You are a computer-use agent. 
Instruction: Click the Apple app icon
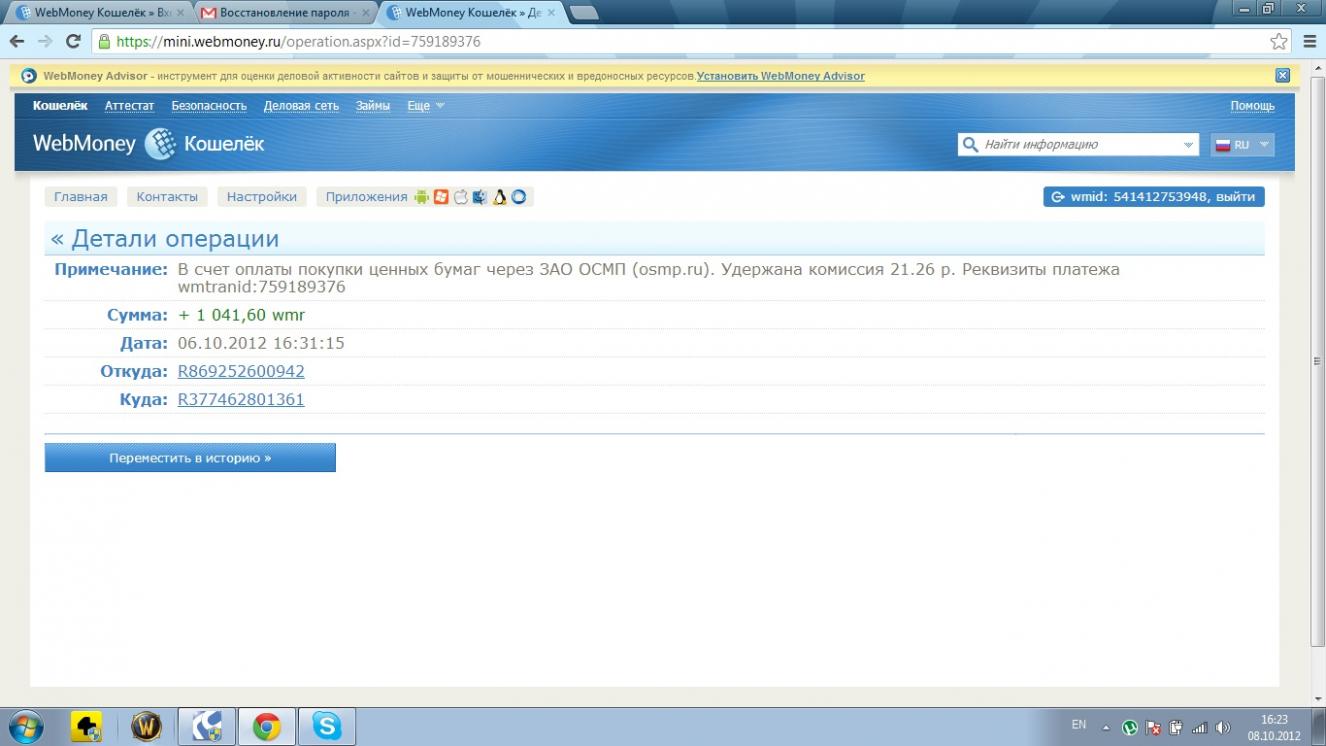pos(461,197)
